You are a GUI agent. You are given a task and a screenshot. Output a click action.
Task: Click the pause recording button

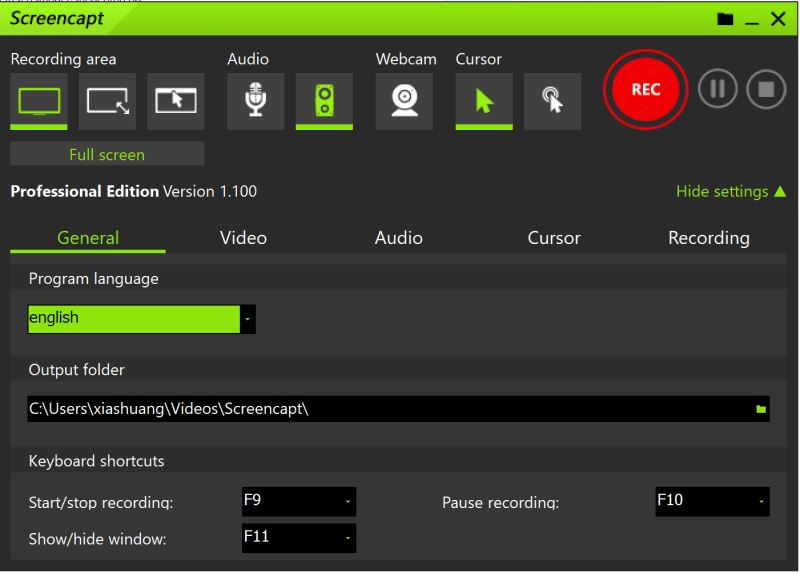pyautogui.click(x=717, y=89)
